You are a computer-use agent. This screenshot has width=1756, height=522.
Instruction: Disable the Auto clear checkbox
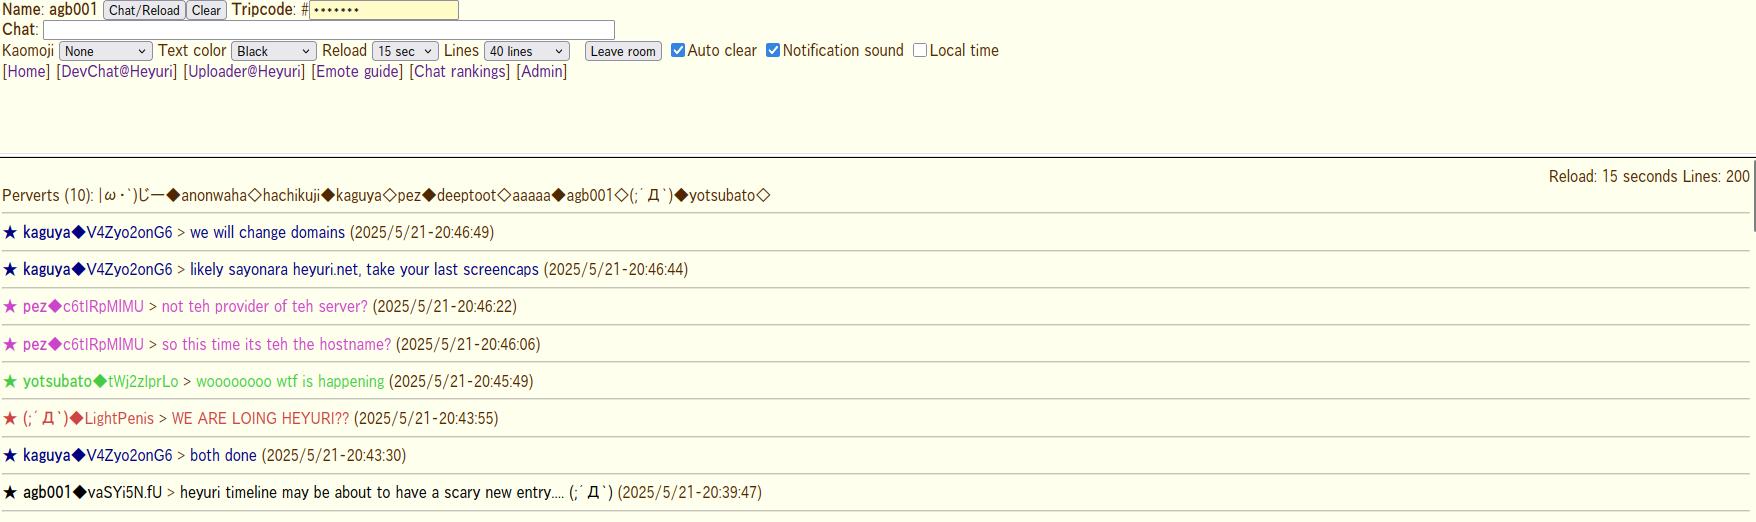pos(678,50)
